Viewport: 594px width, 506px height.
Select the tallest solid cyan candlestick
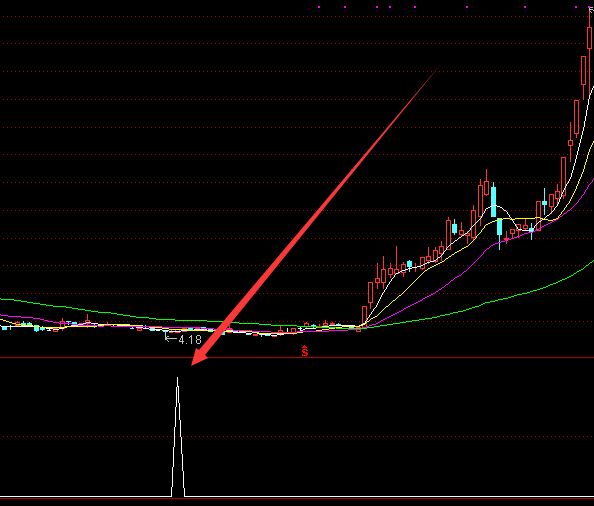pyautogui.click(x=493, y=201)
